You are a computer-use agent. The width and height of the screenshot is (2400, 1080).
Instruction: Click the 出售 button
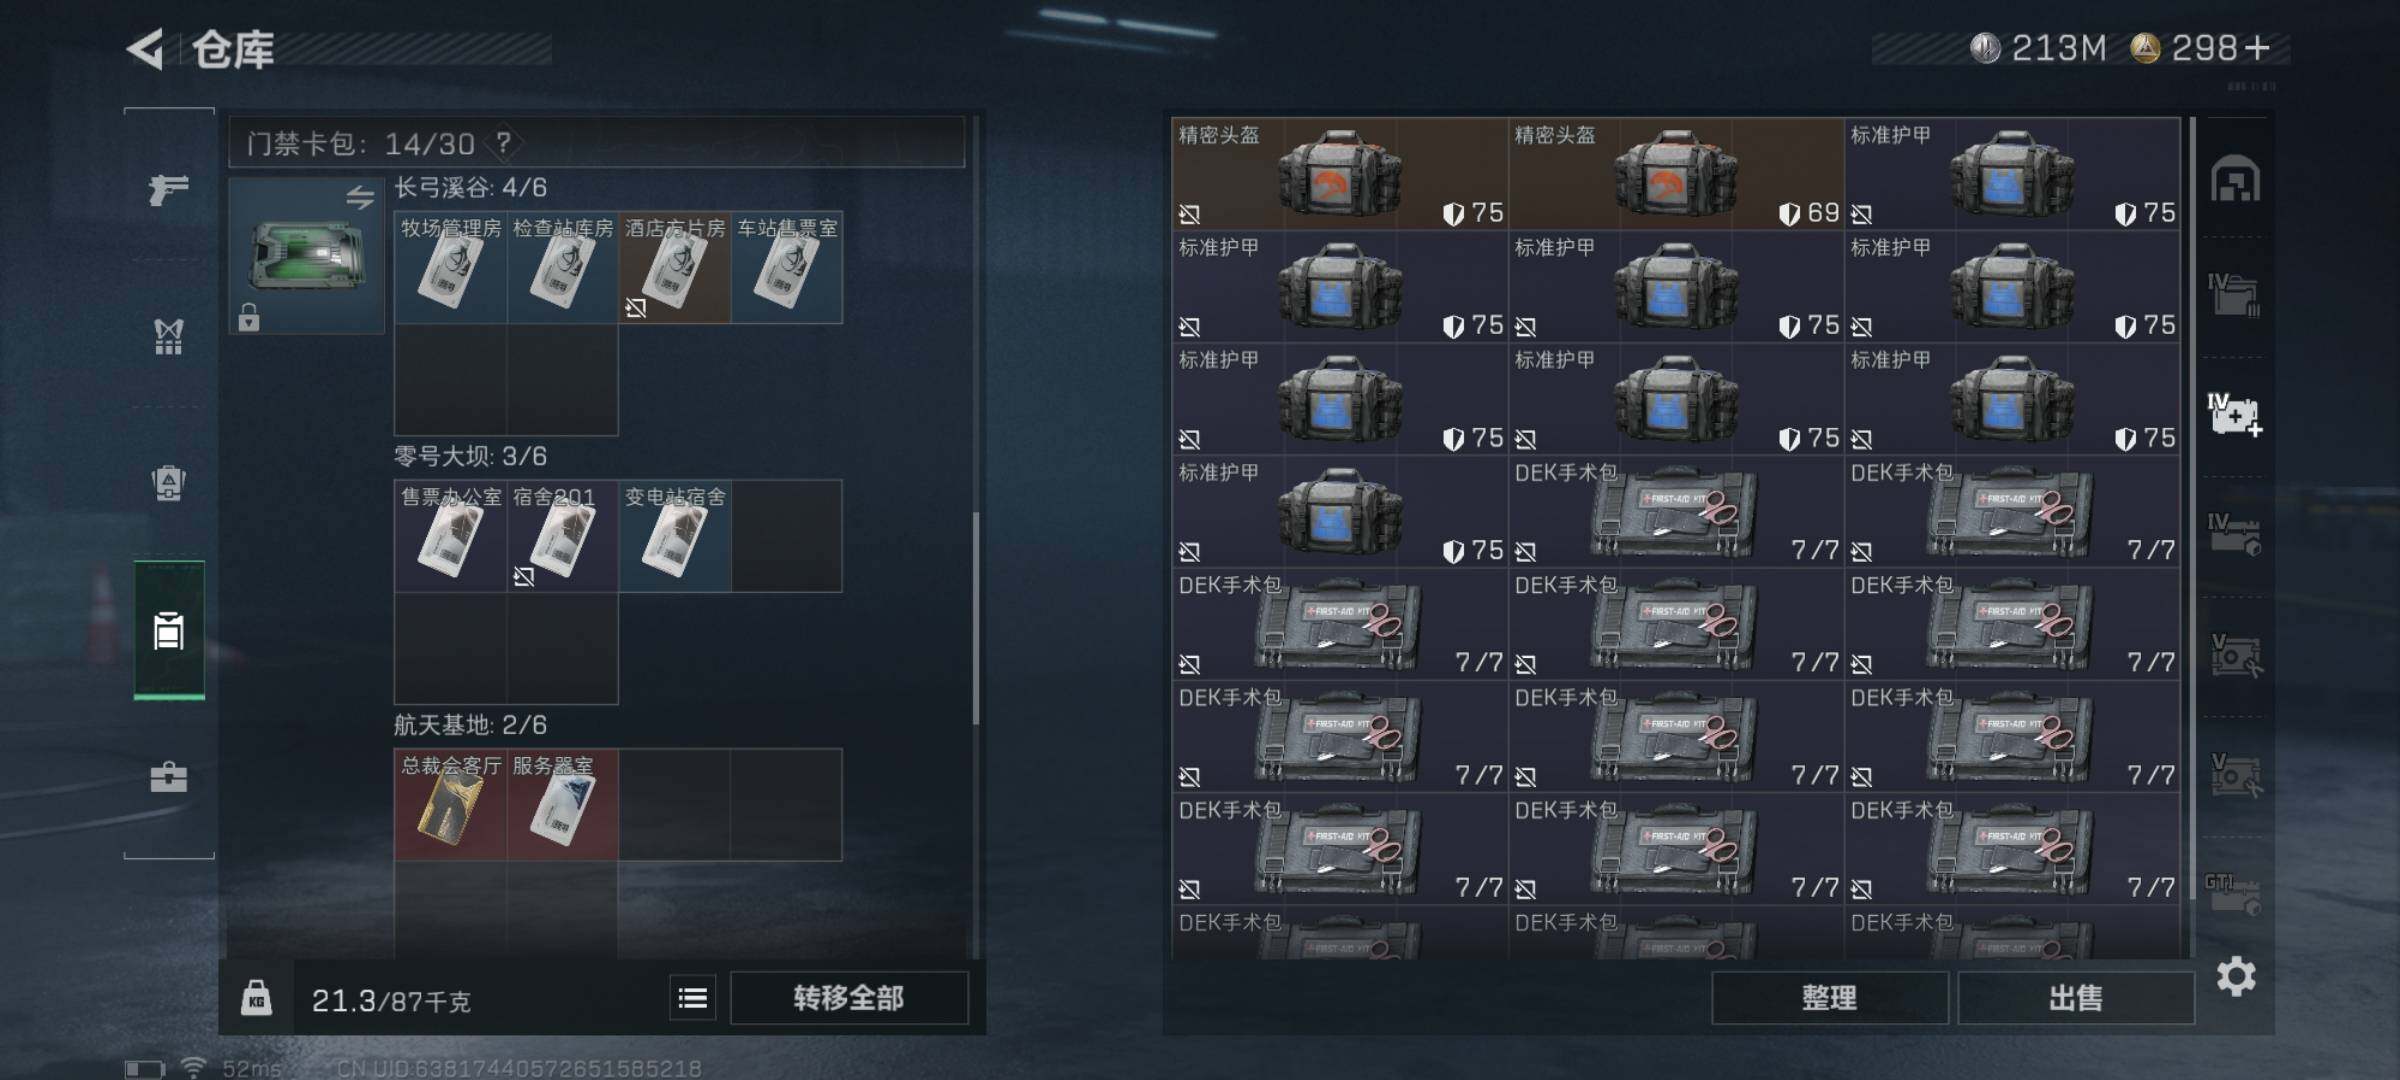(2076, 998)
